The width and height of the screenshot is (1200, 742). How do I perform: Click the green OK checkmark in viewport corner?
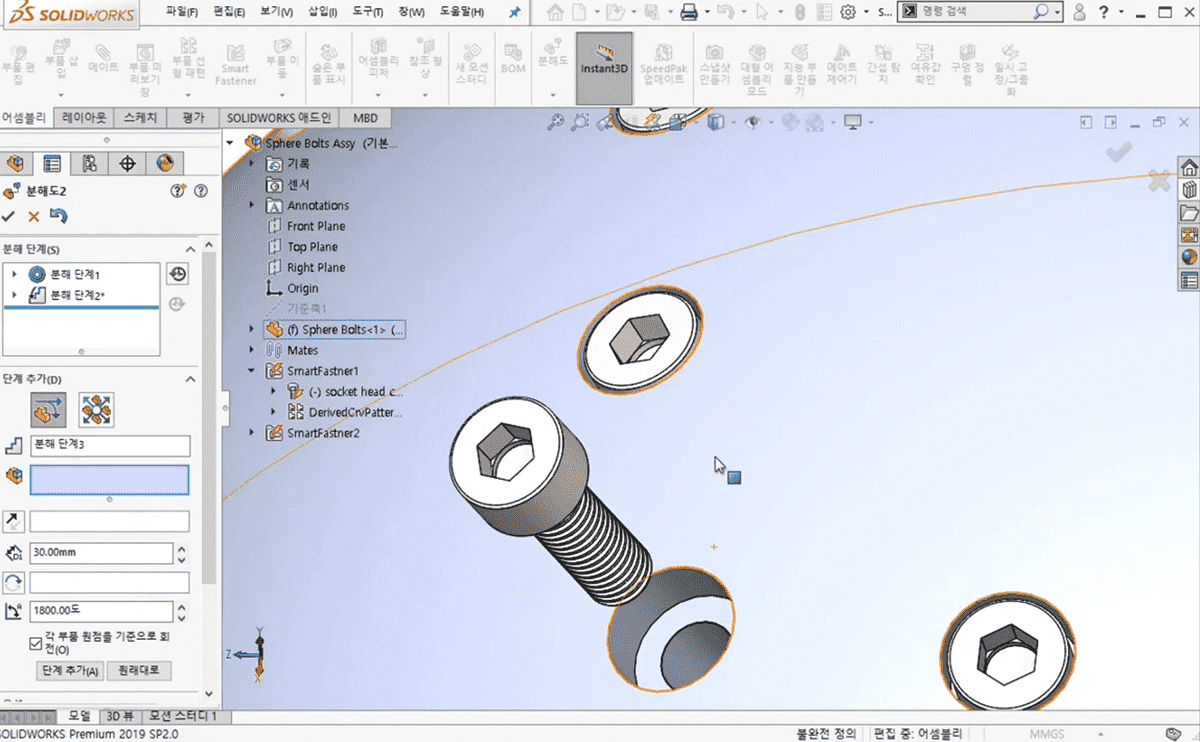(1118, 152)
